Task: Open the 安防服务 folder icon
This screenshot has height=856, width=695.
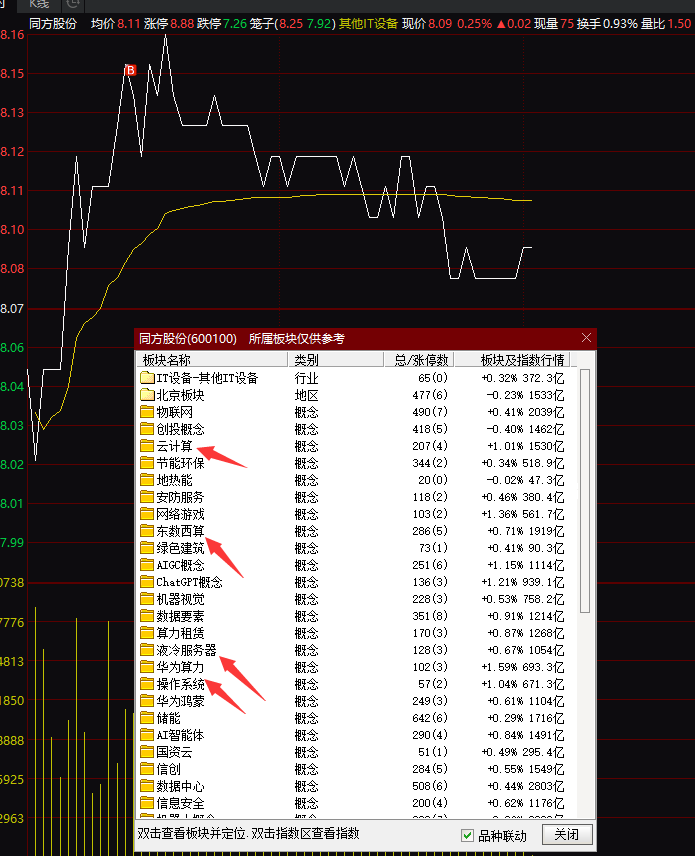Action: 147,497
